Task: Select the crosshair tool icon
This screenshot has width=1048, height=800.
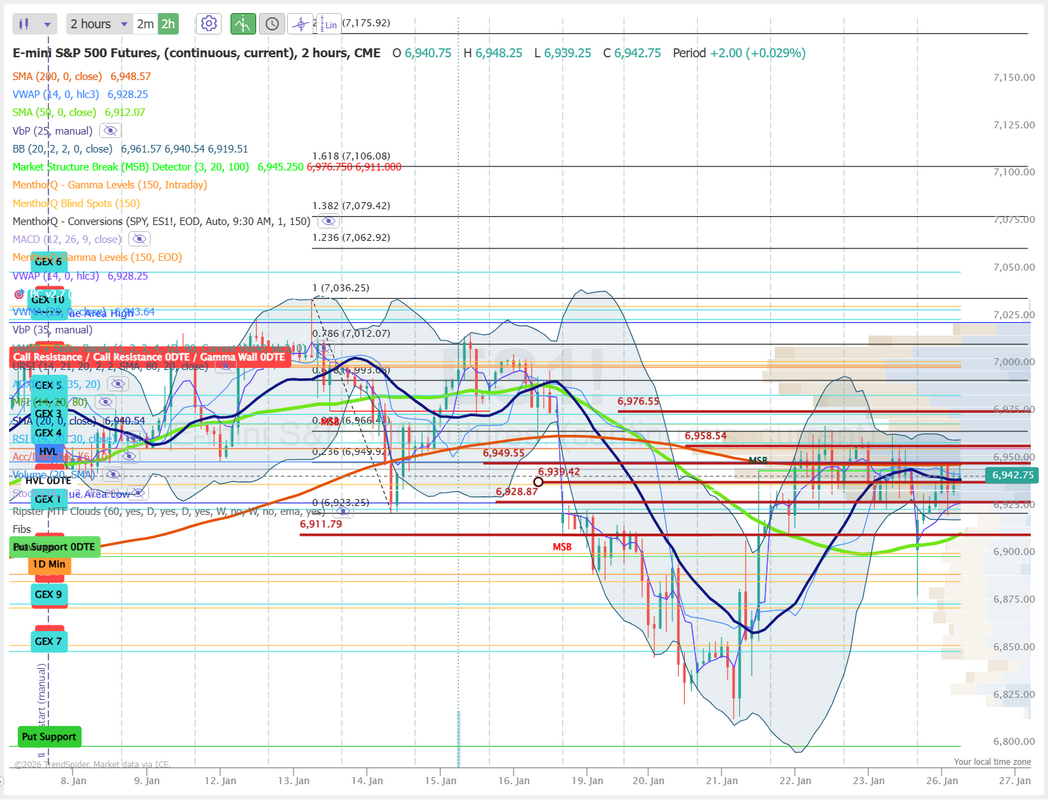Action: (x=300, y=24)
